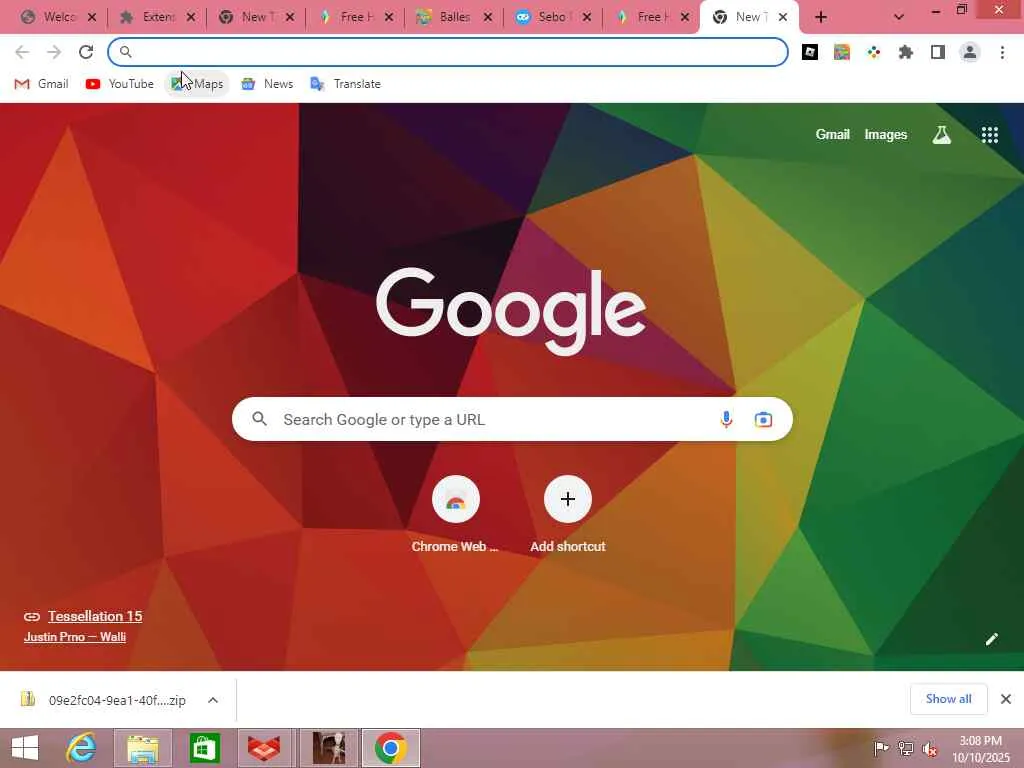
Task: Click the Show all downloads button
Action: point(948,699)
